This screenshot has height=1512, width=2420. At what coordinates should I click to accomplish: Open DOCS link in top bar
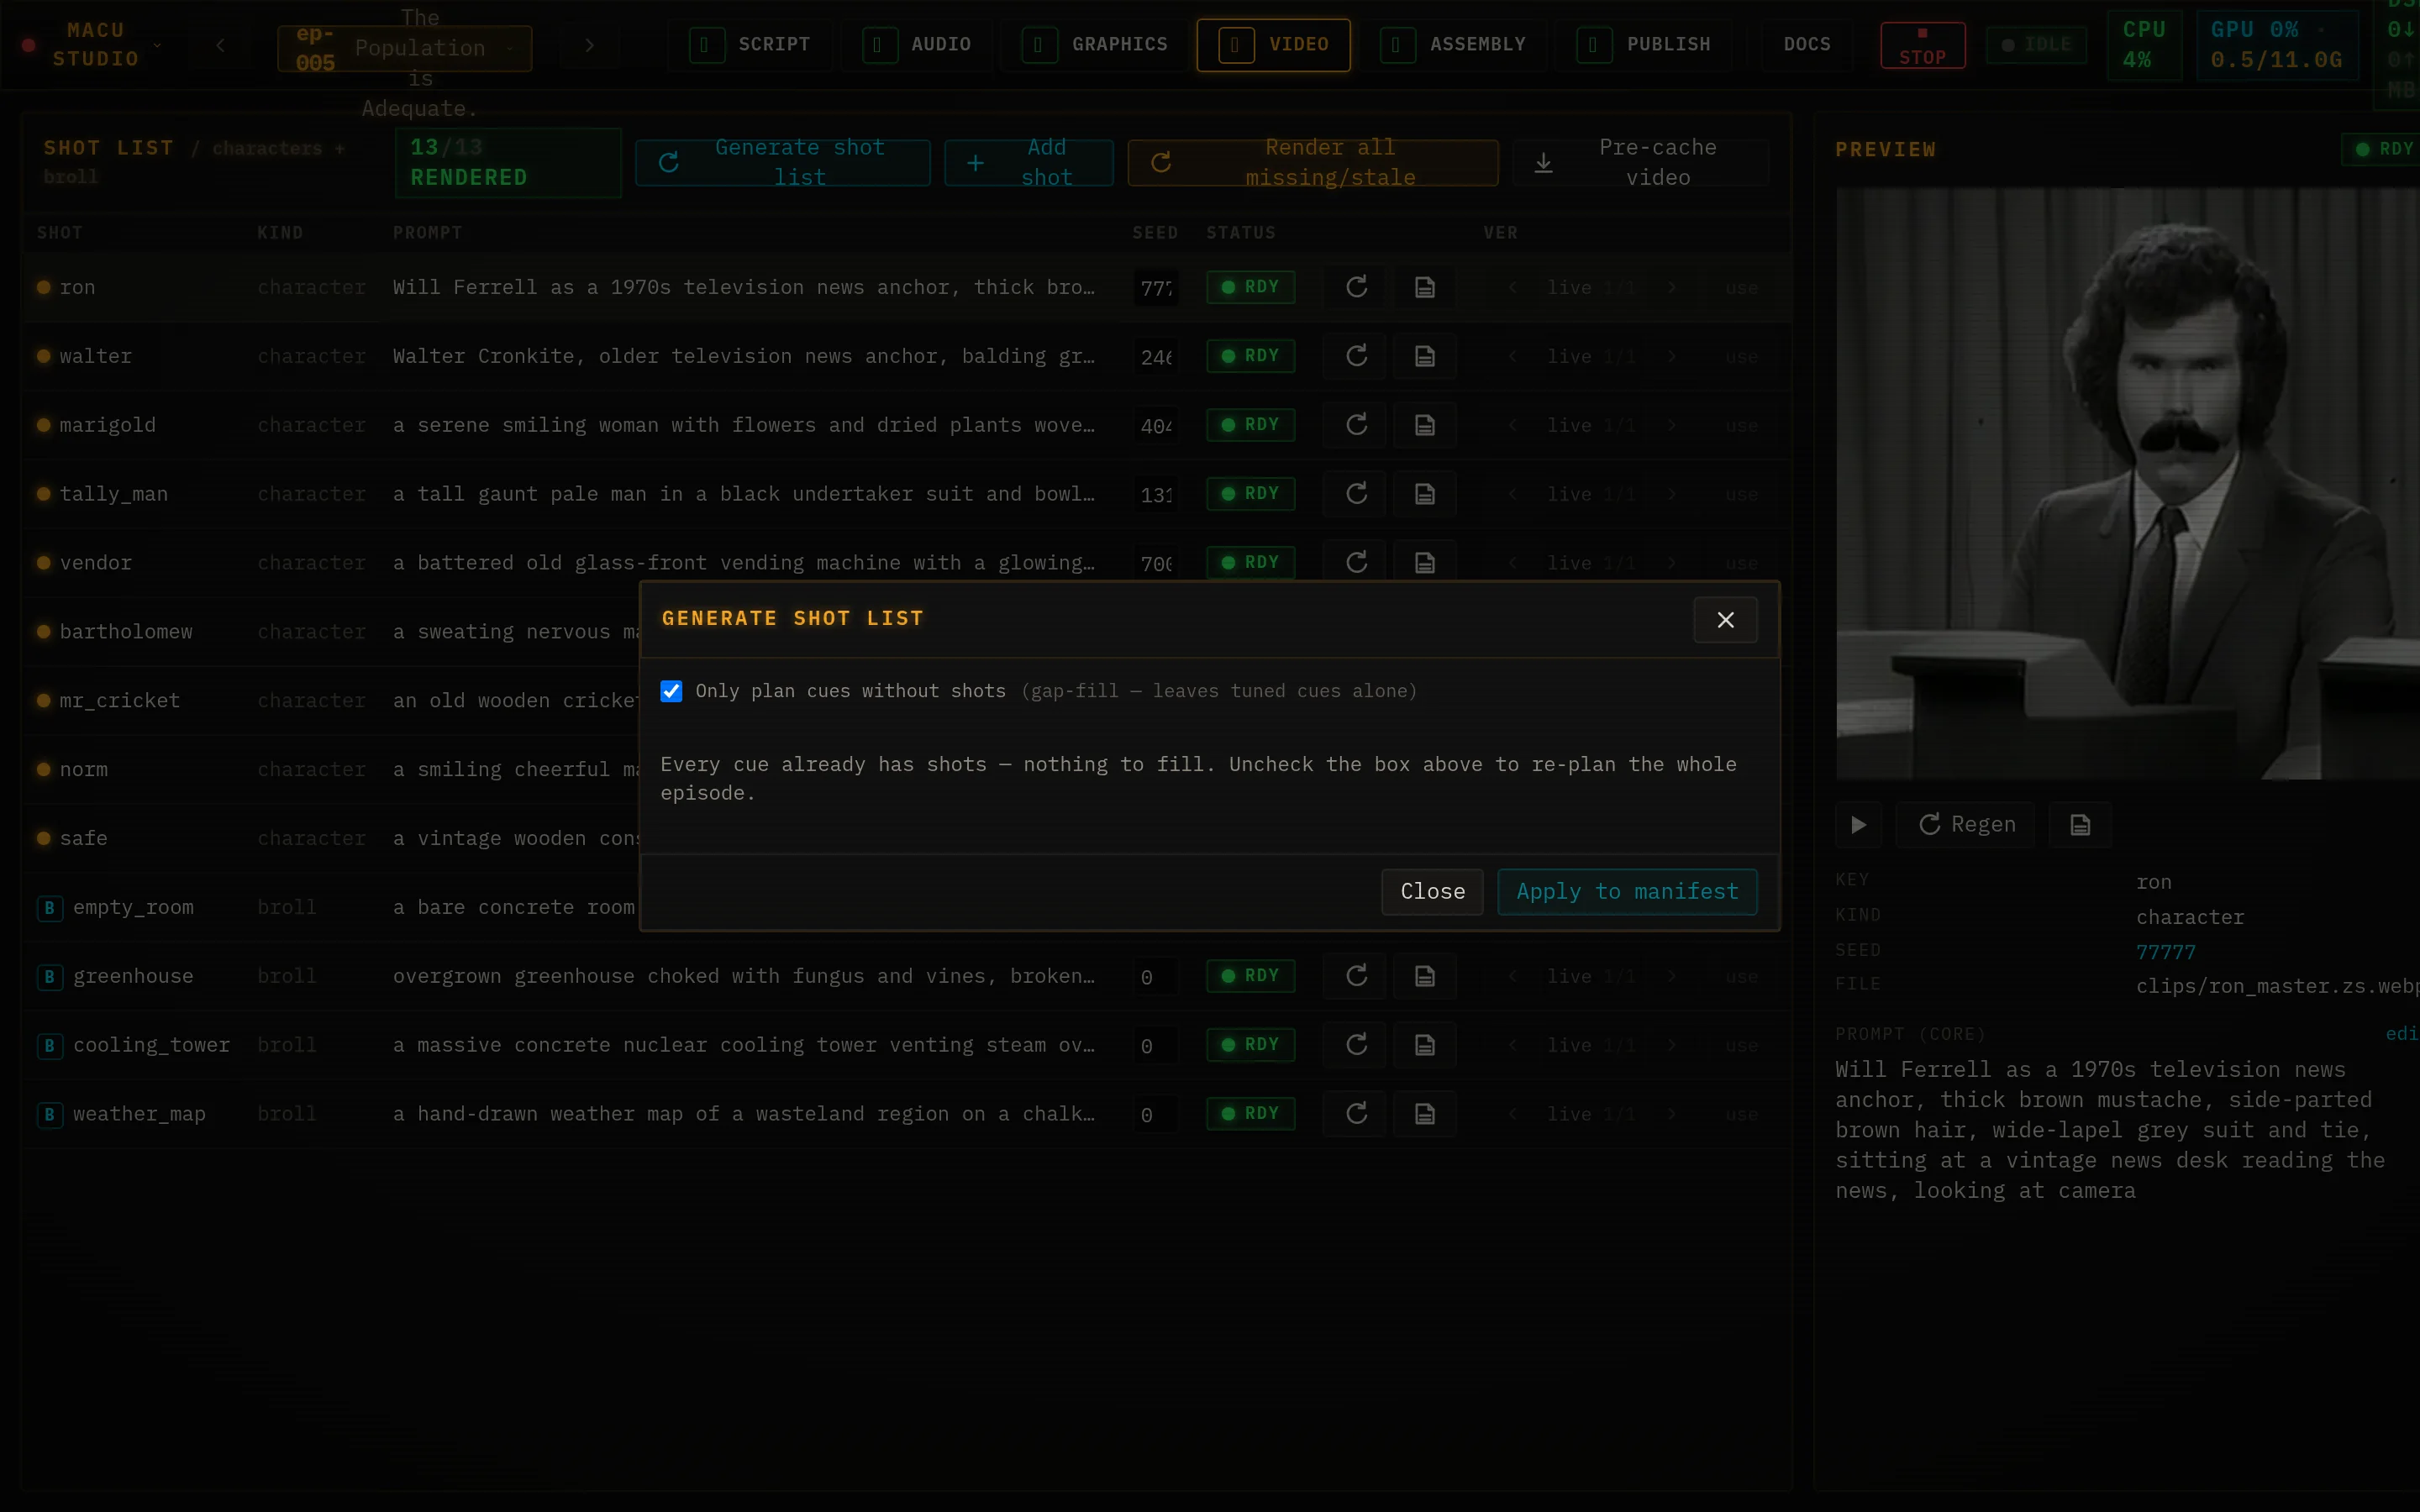(x=1807, y=45)
